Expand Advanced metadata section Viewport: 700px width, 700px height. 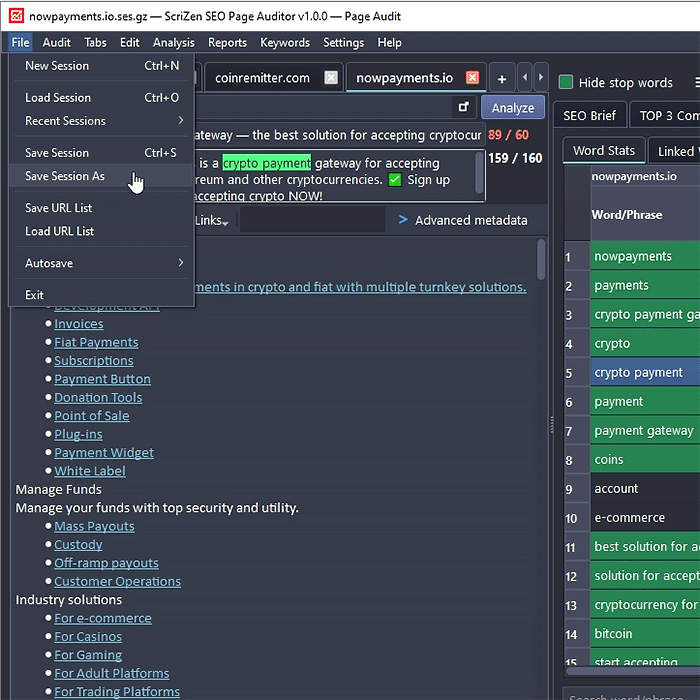462,220
